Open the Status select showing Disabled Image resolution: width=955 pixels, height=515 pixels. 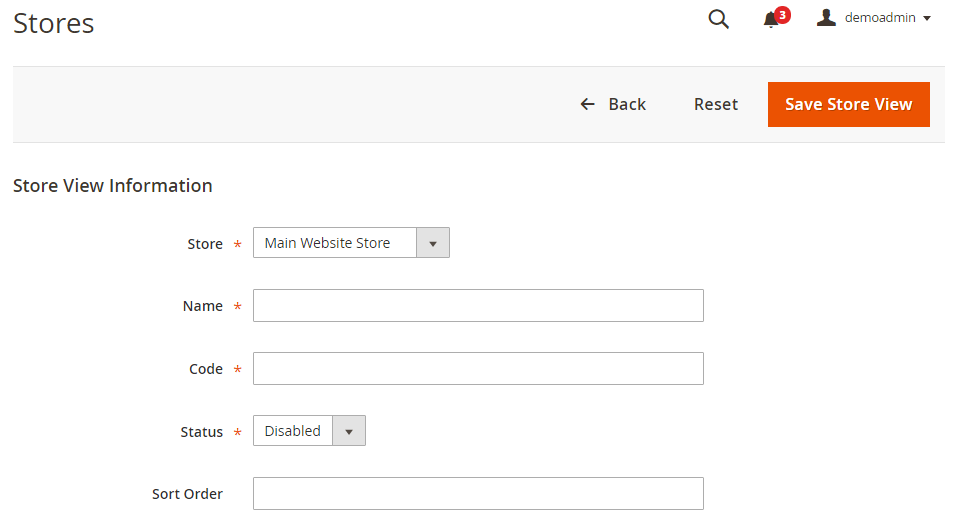point(293,431)
